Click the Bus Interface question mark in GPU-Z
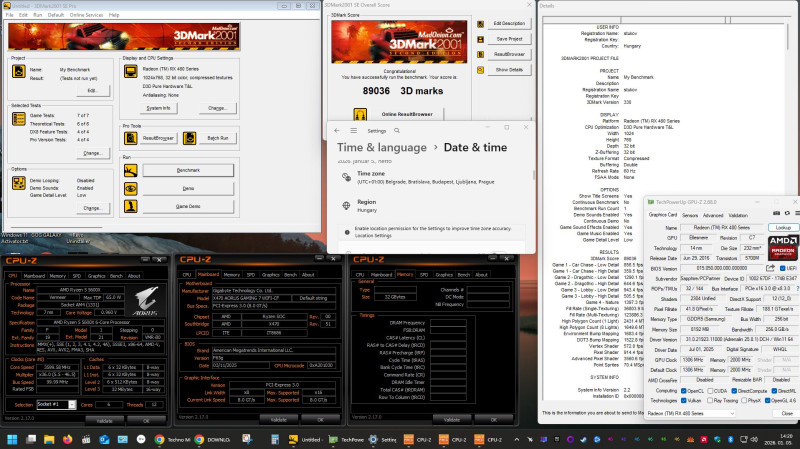This screenshot has height=449, width=800. point(797,288)
